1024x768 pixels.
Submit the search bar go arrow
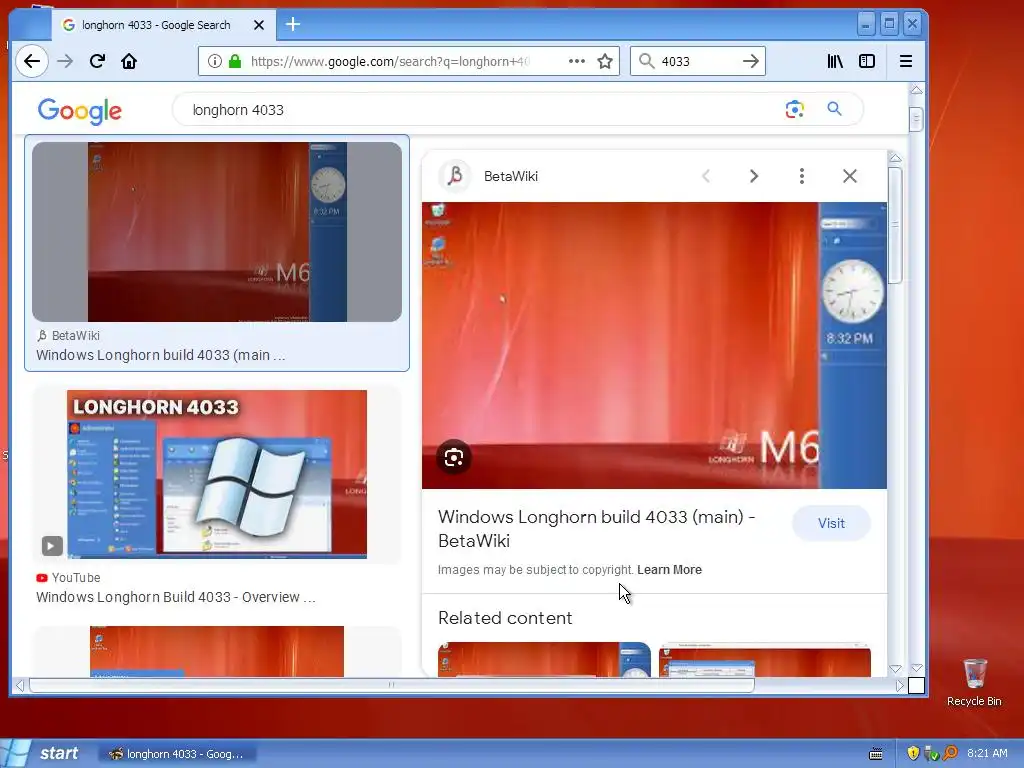(x=750, y=61)
